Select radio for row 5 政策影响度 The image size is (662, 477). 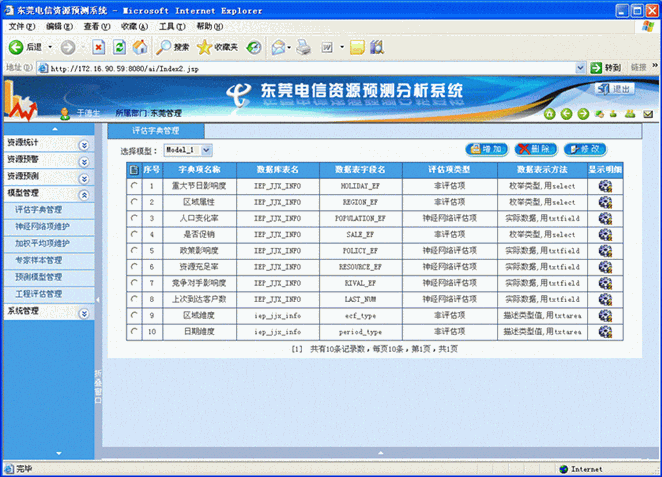tap(134, 250)
